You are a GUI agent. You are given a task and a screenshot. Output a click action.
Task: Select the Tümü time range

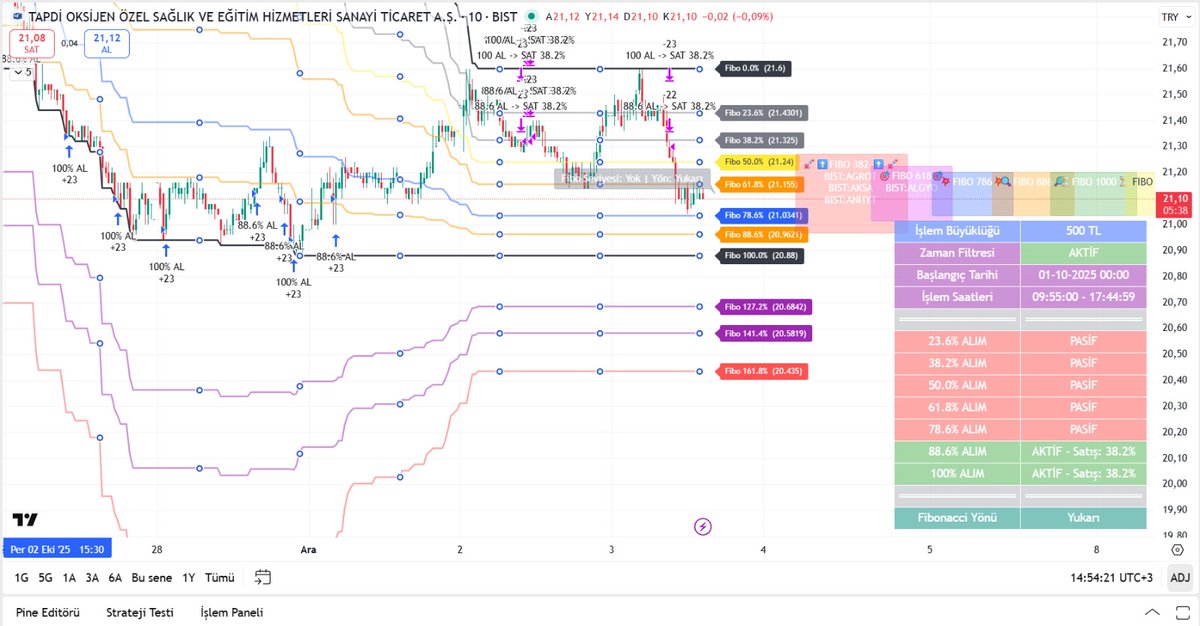219,578
